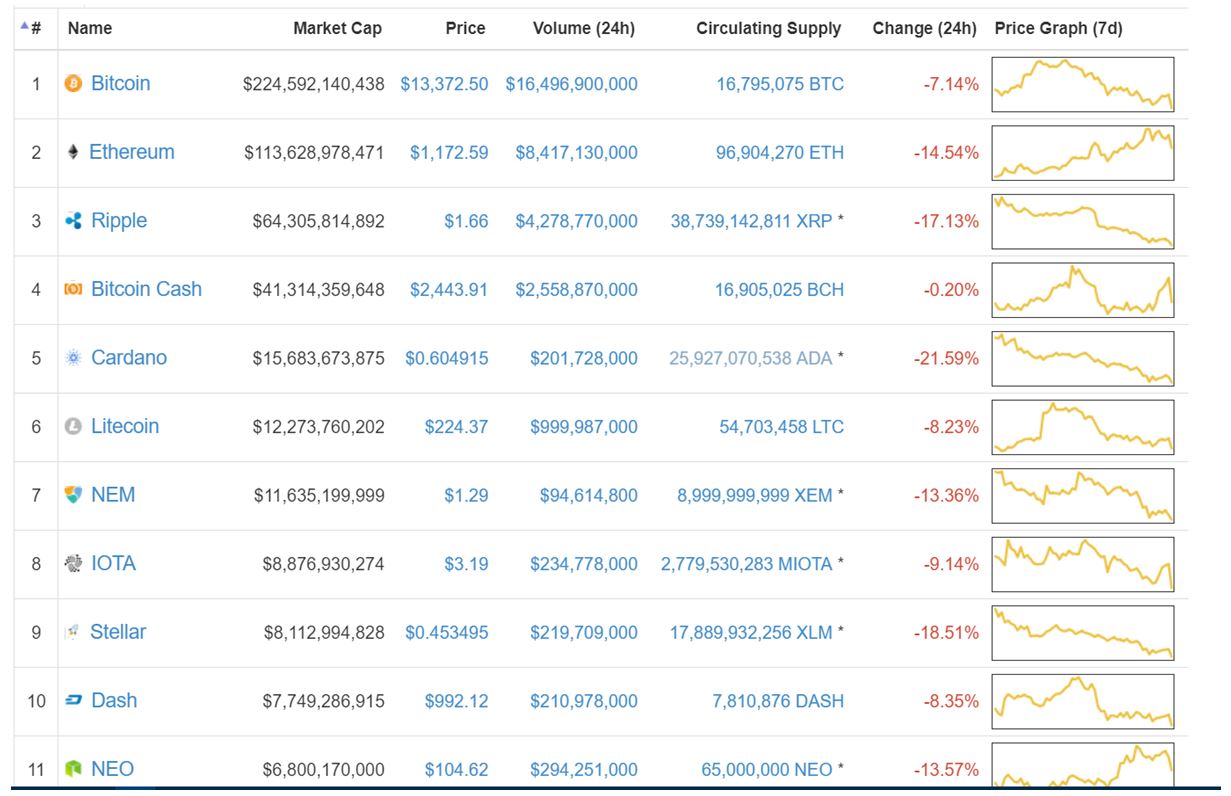Click the NEM shield logo icon

point(72,495)
